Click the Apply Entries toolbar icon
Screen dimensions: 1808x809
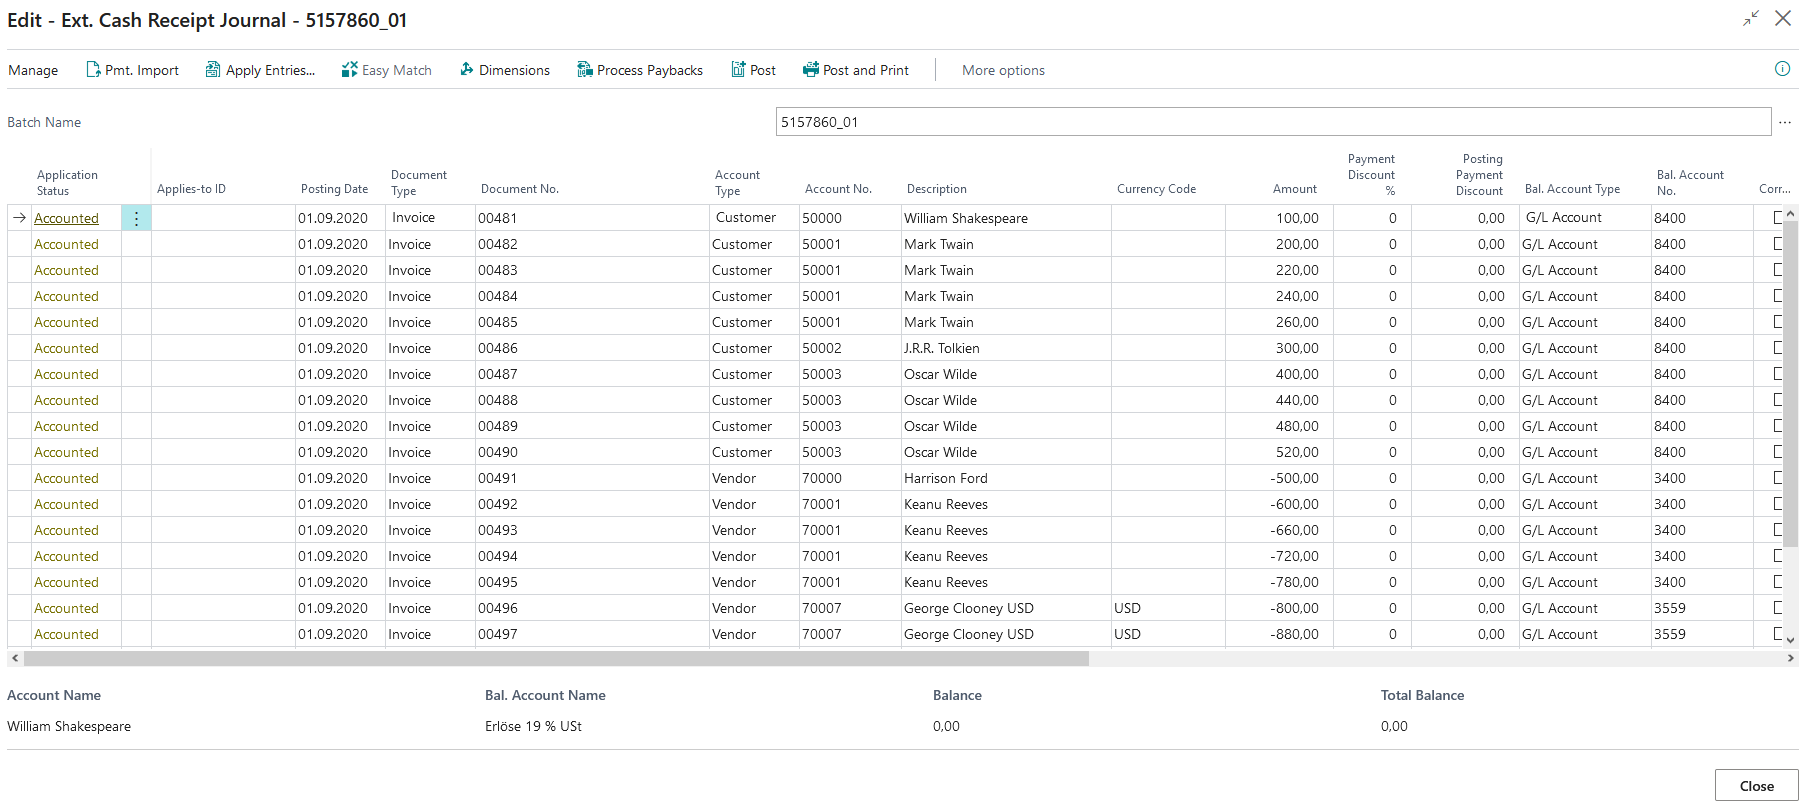(x=213, y=70)
